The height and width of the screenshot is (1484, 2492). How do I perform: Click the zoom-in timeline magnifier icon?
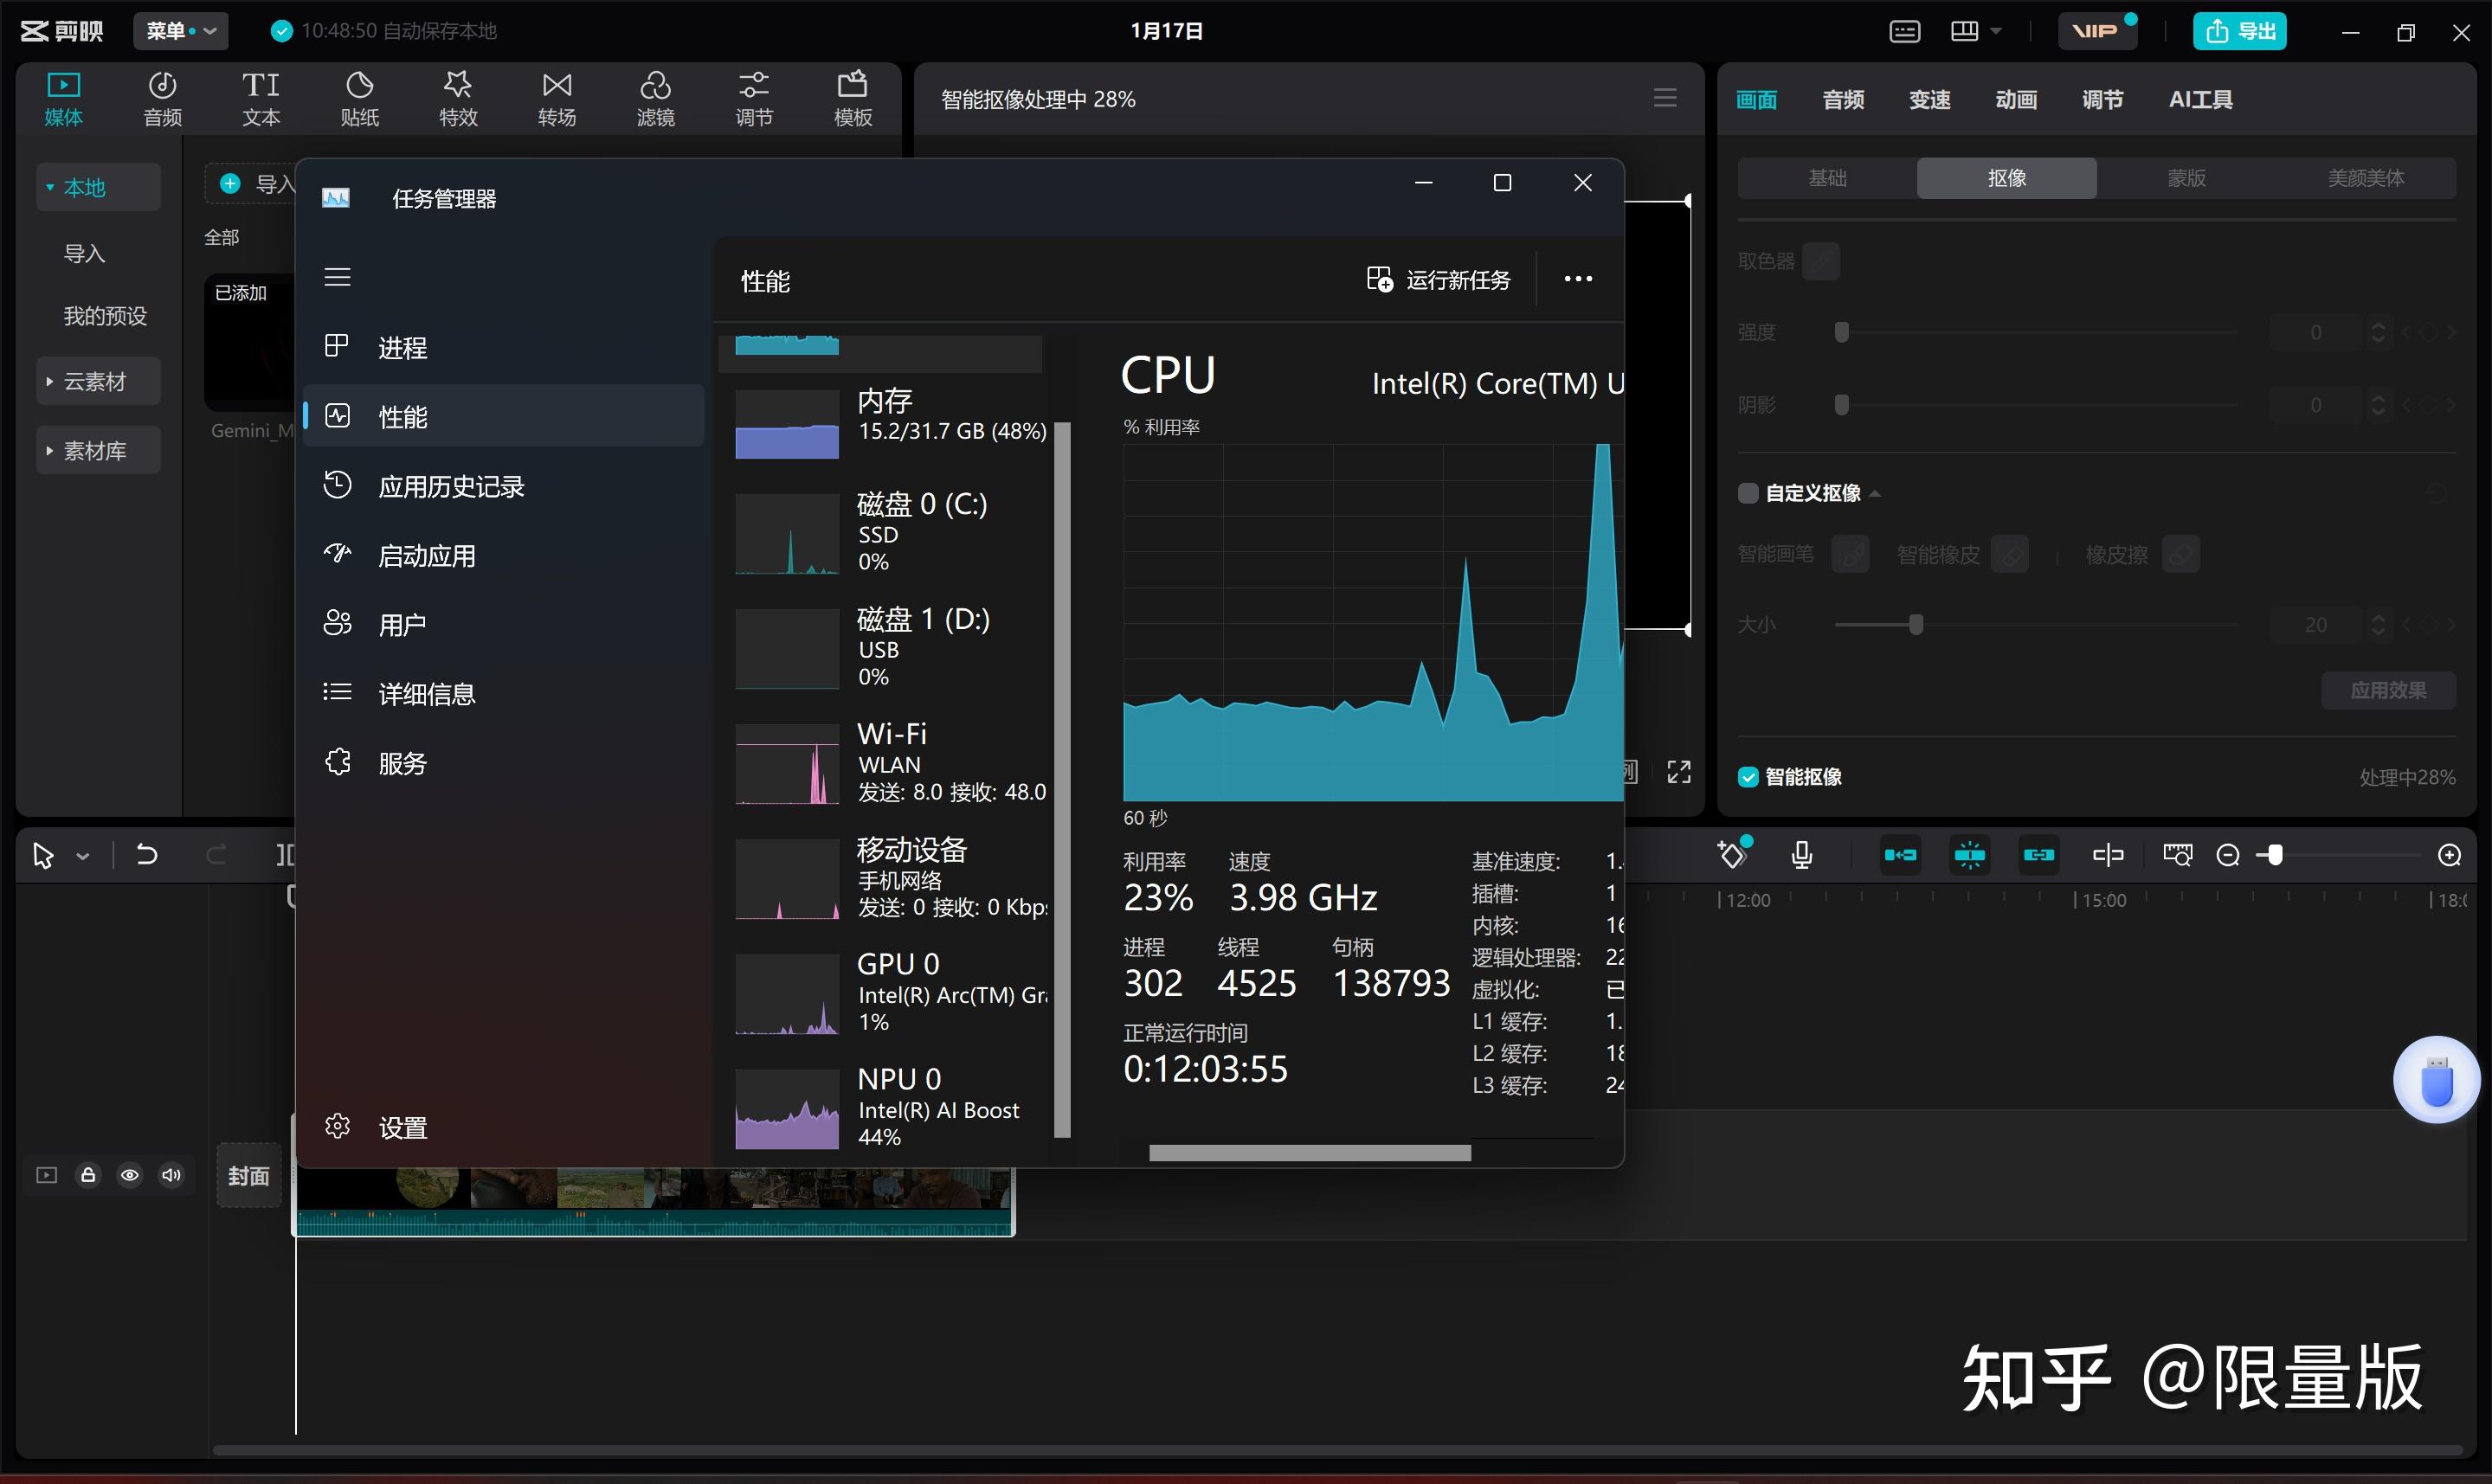pos(2449,855)
